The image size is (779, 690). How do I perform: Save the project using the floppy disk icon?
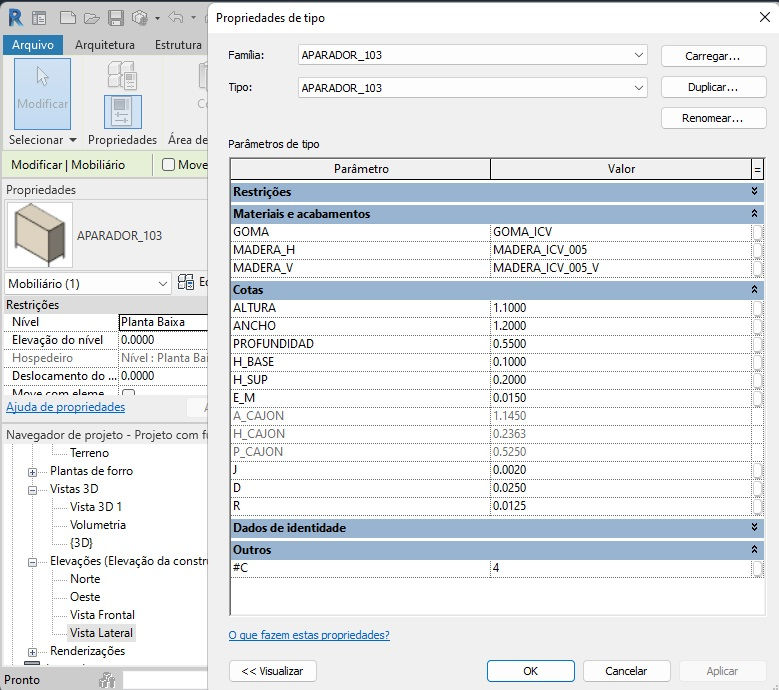(116, 18)
